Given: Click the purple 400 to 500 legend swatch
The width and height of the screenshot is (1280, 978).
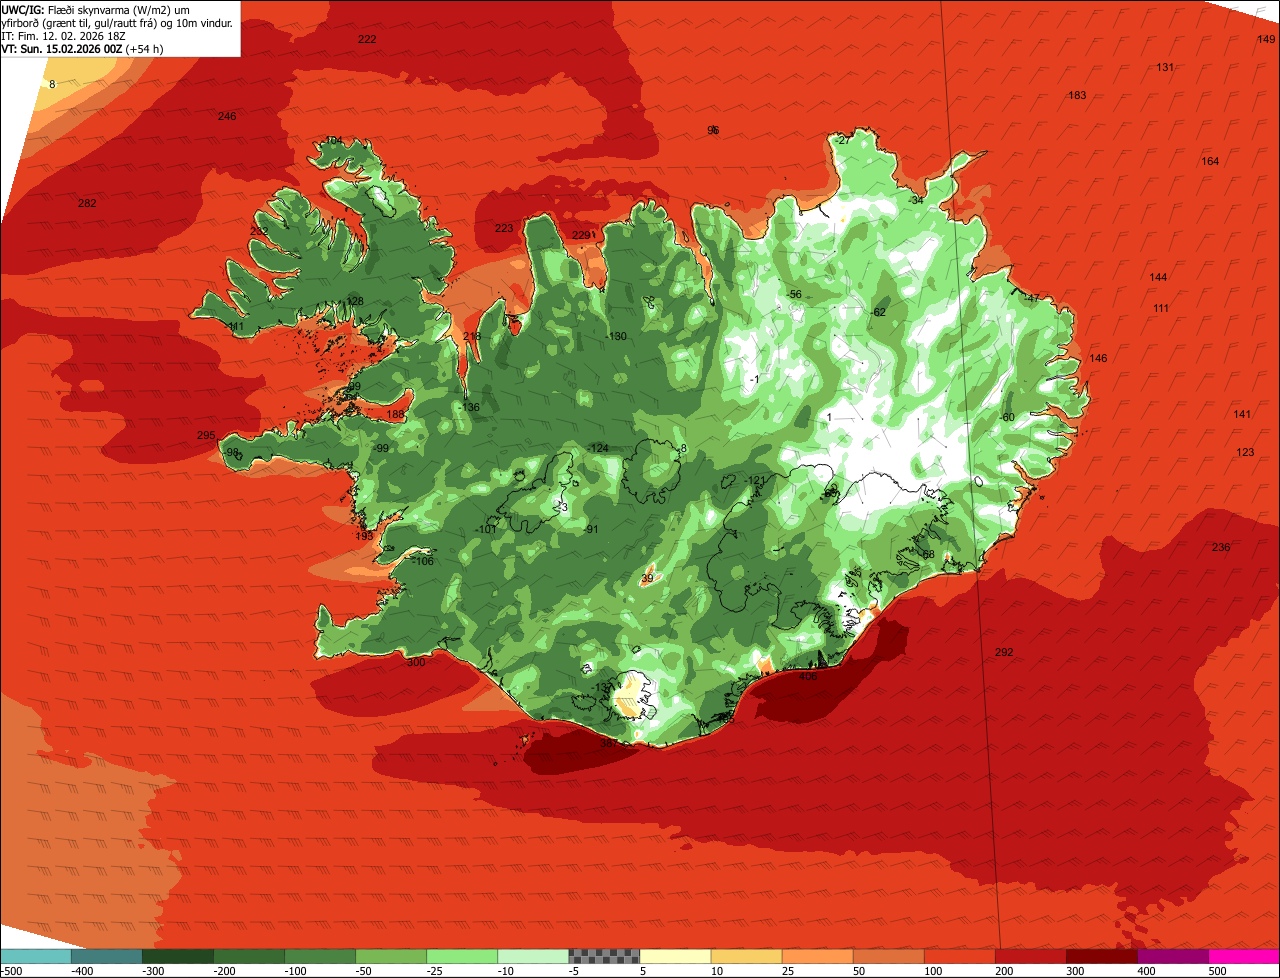Looking at the screenshot, I should 1173,956.
